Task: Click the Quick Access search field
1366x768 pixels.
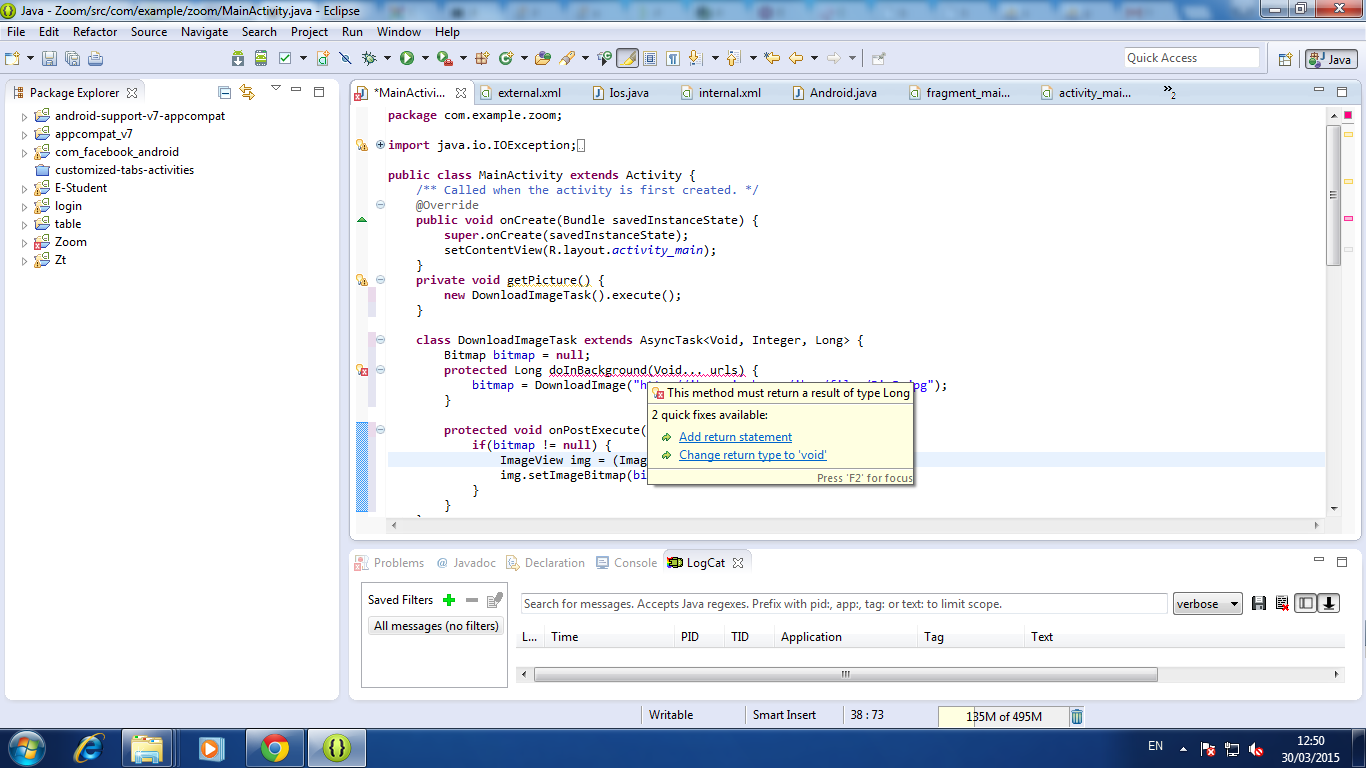Action: click(x=1191, y=58)
